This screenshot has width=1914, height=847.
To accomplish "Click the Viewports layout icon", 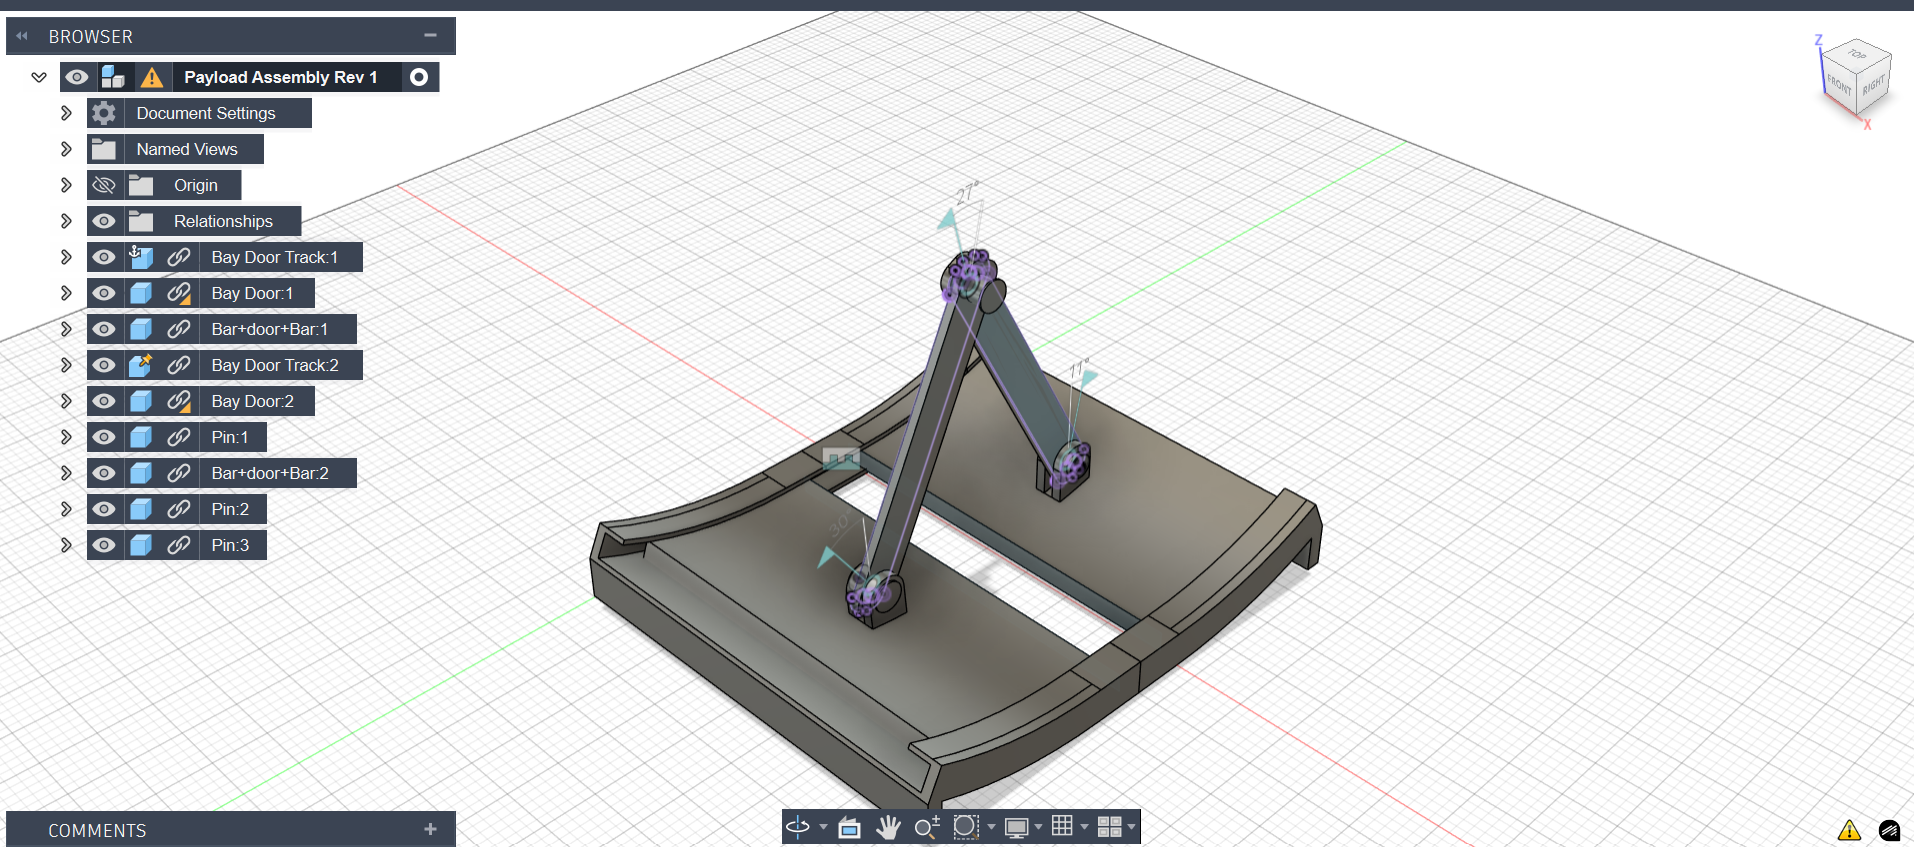I will tap(1109, 827).
